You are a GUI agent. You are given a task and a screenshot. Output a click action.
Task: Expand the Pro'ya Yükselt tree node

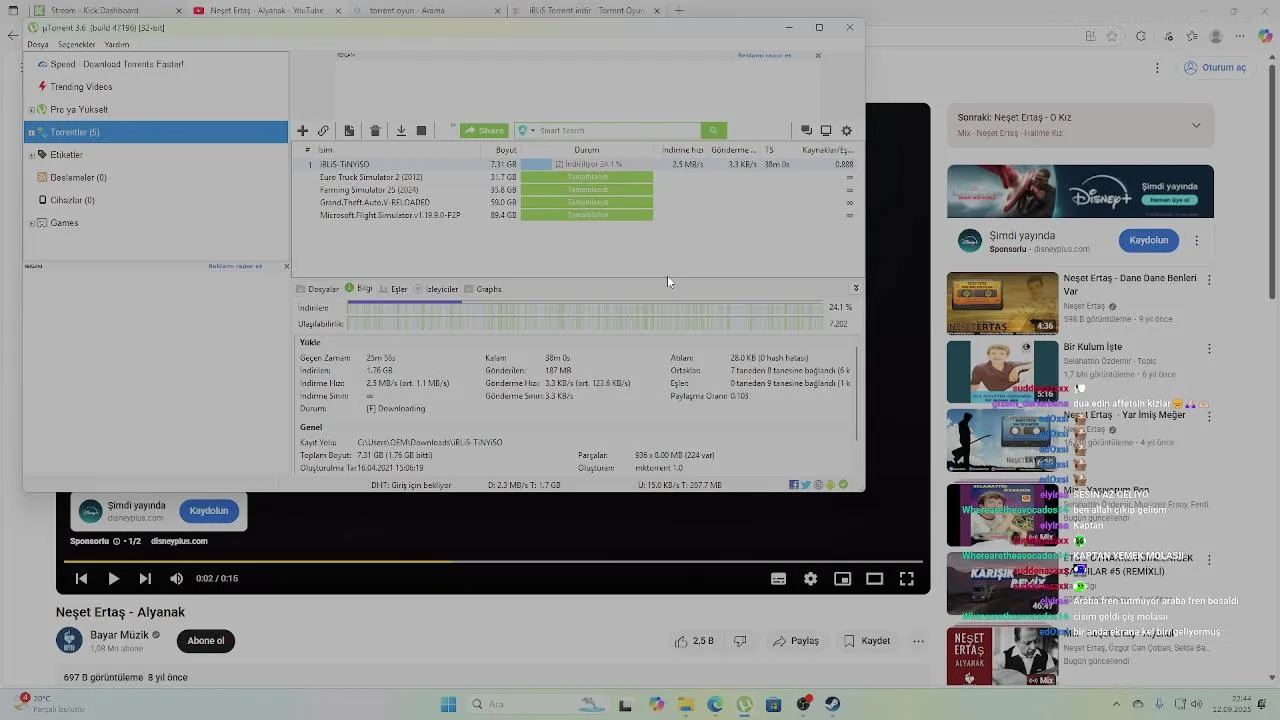click(x=31, y=110)
